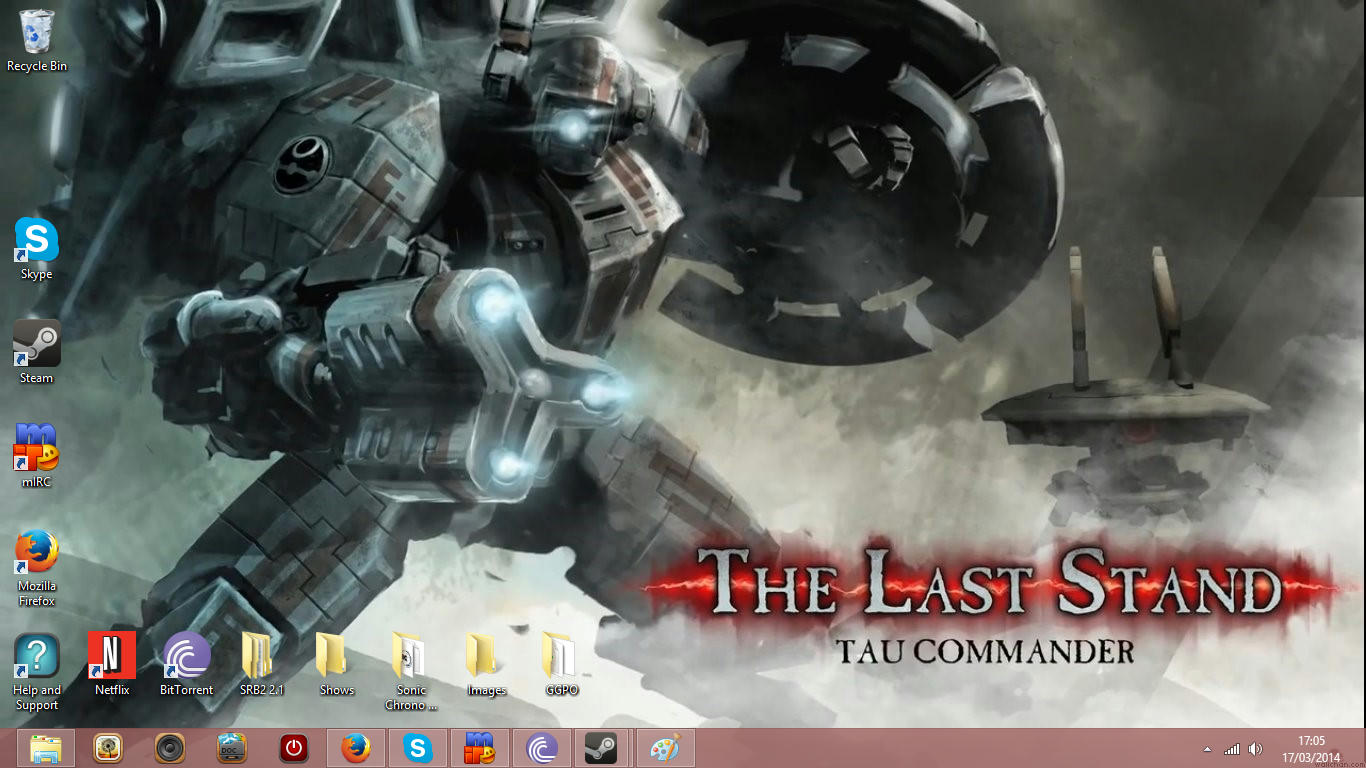Open the DOC documents icon on the taskbar
The image size is (1366, 768).
click(232, 749)
